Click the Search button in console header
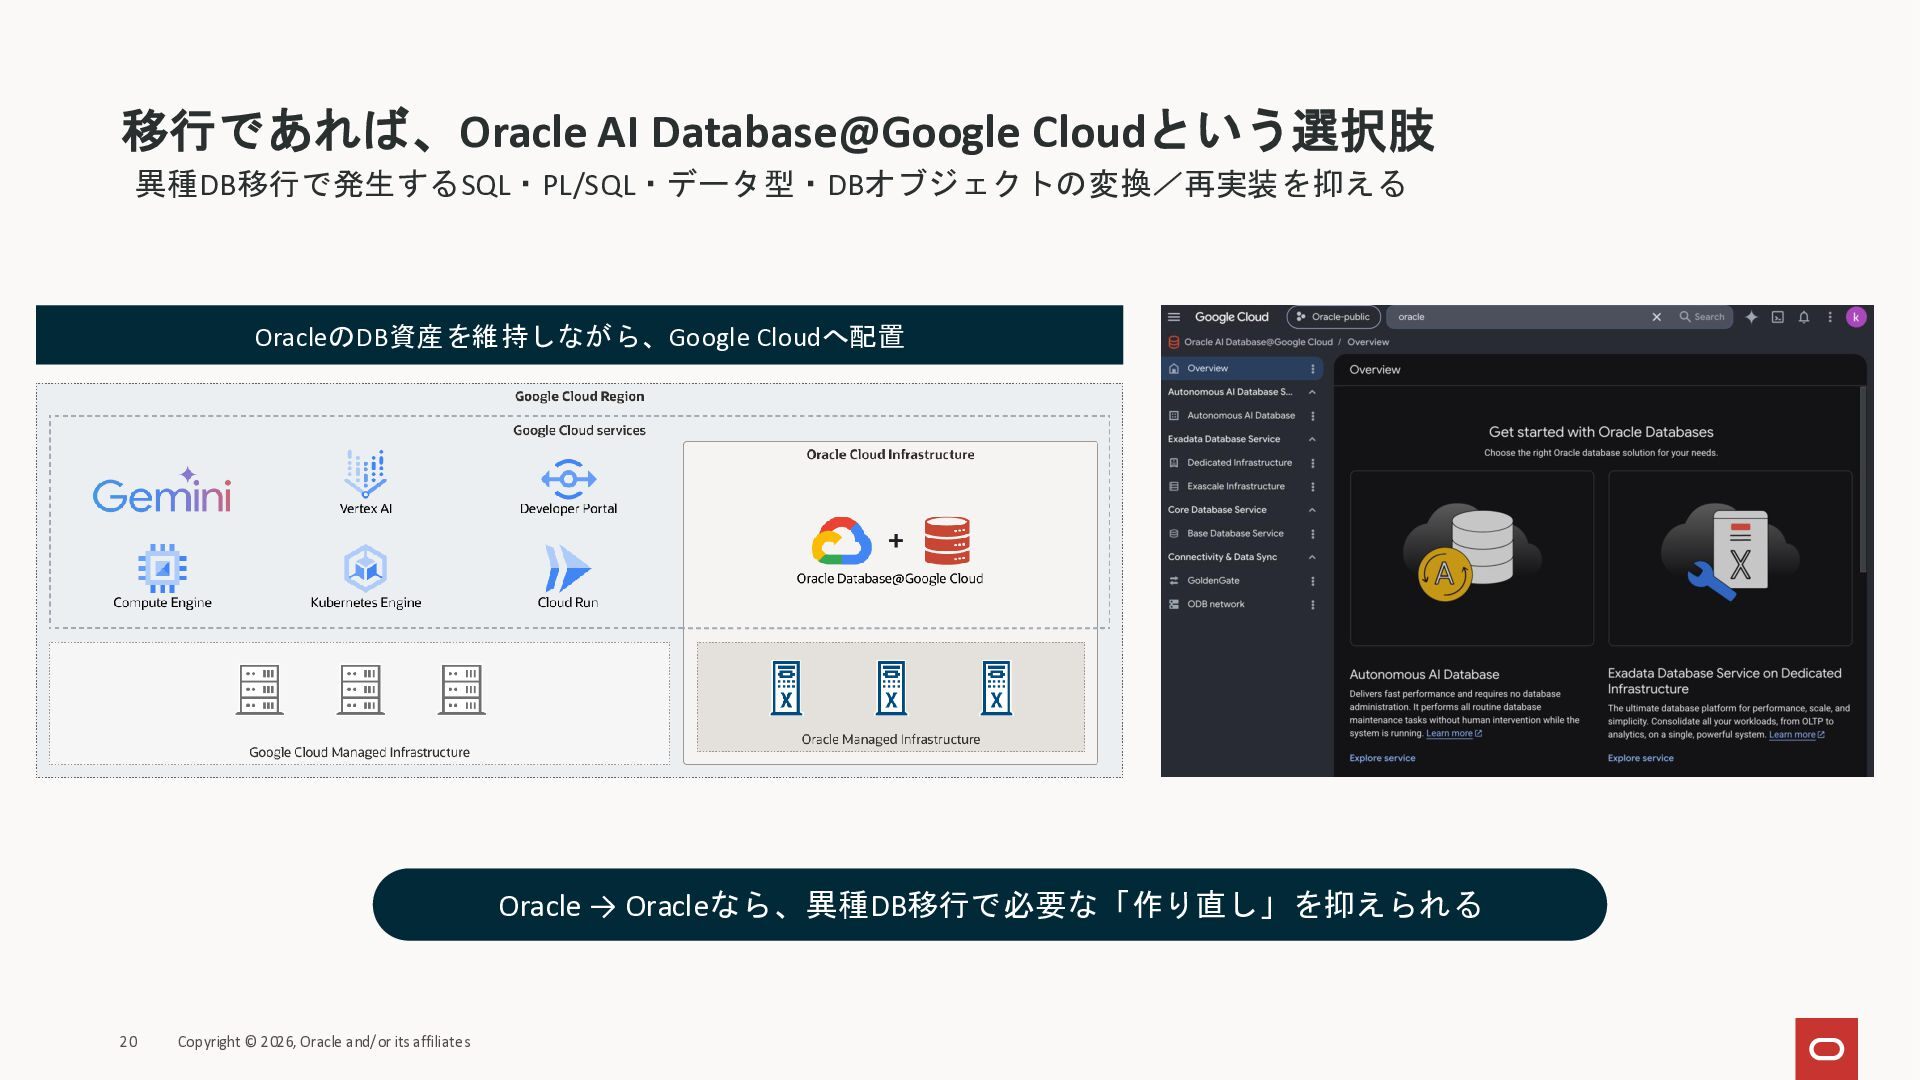 [1702, 317]
